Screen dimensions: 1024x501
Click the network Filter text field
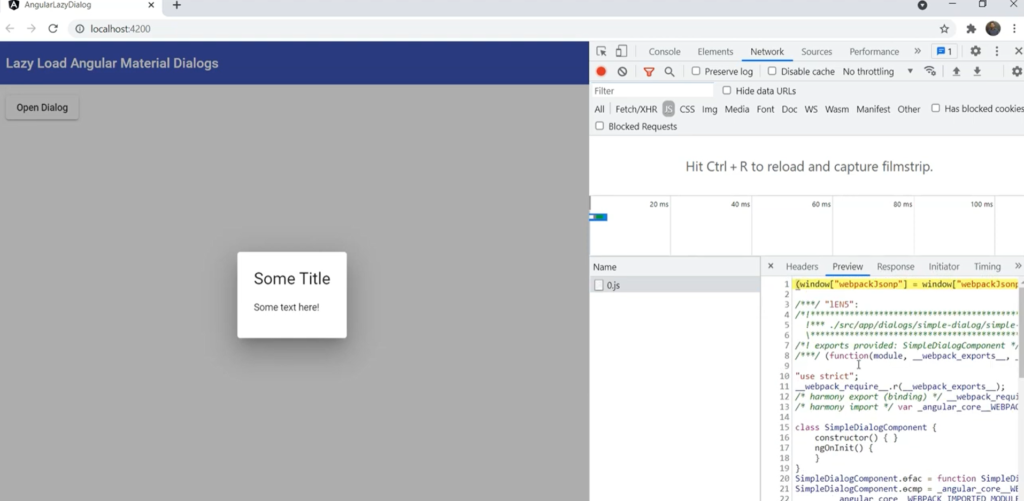click(x=652, y=91)
